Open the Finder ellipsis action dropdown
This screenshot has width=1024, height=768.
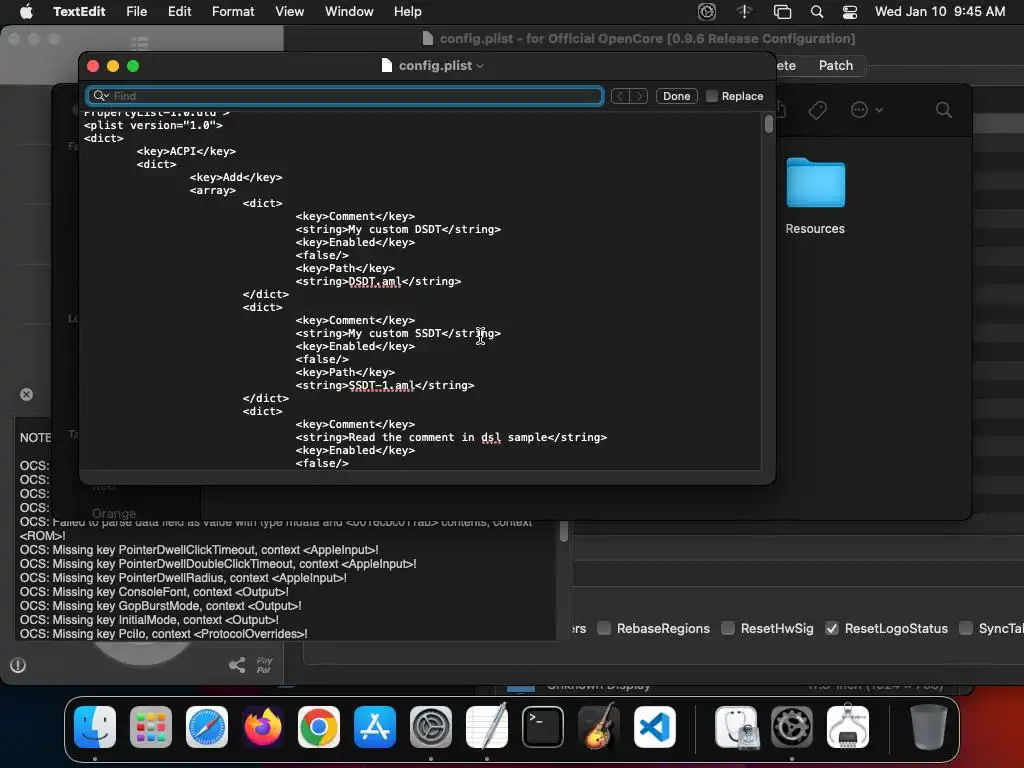point(867,110)
